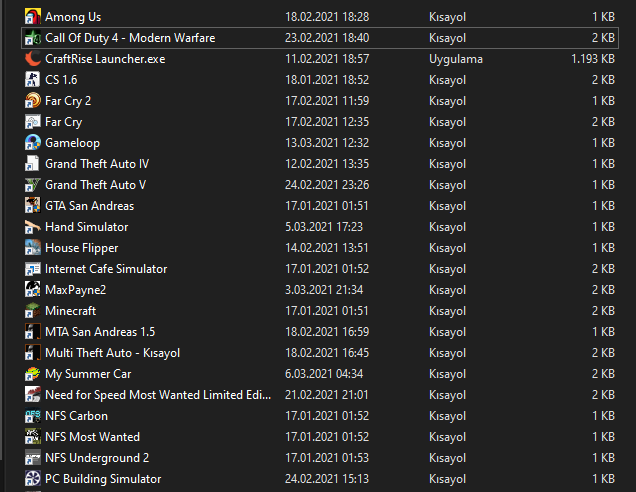The height and width of the screenshot is (492, 636).
Task: Select the 'NFS Most Wanted' file name
Action: tap(92, 437)
